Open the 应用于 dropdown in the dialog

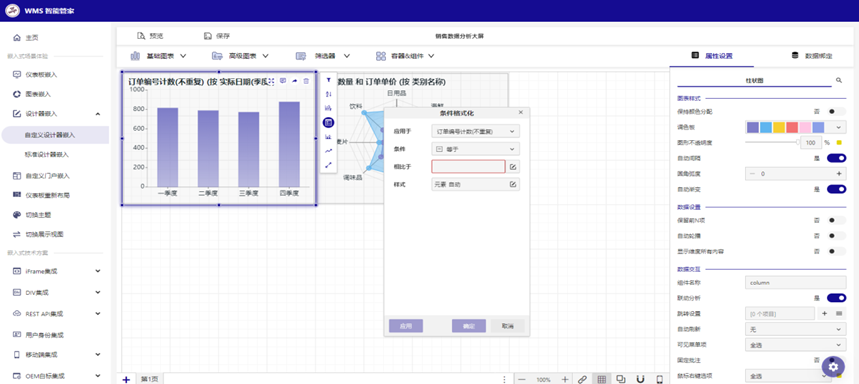tap(476, 131)
